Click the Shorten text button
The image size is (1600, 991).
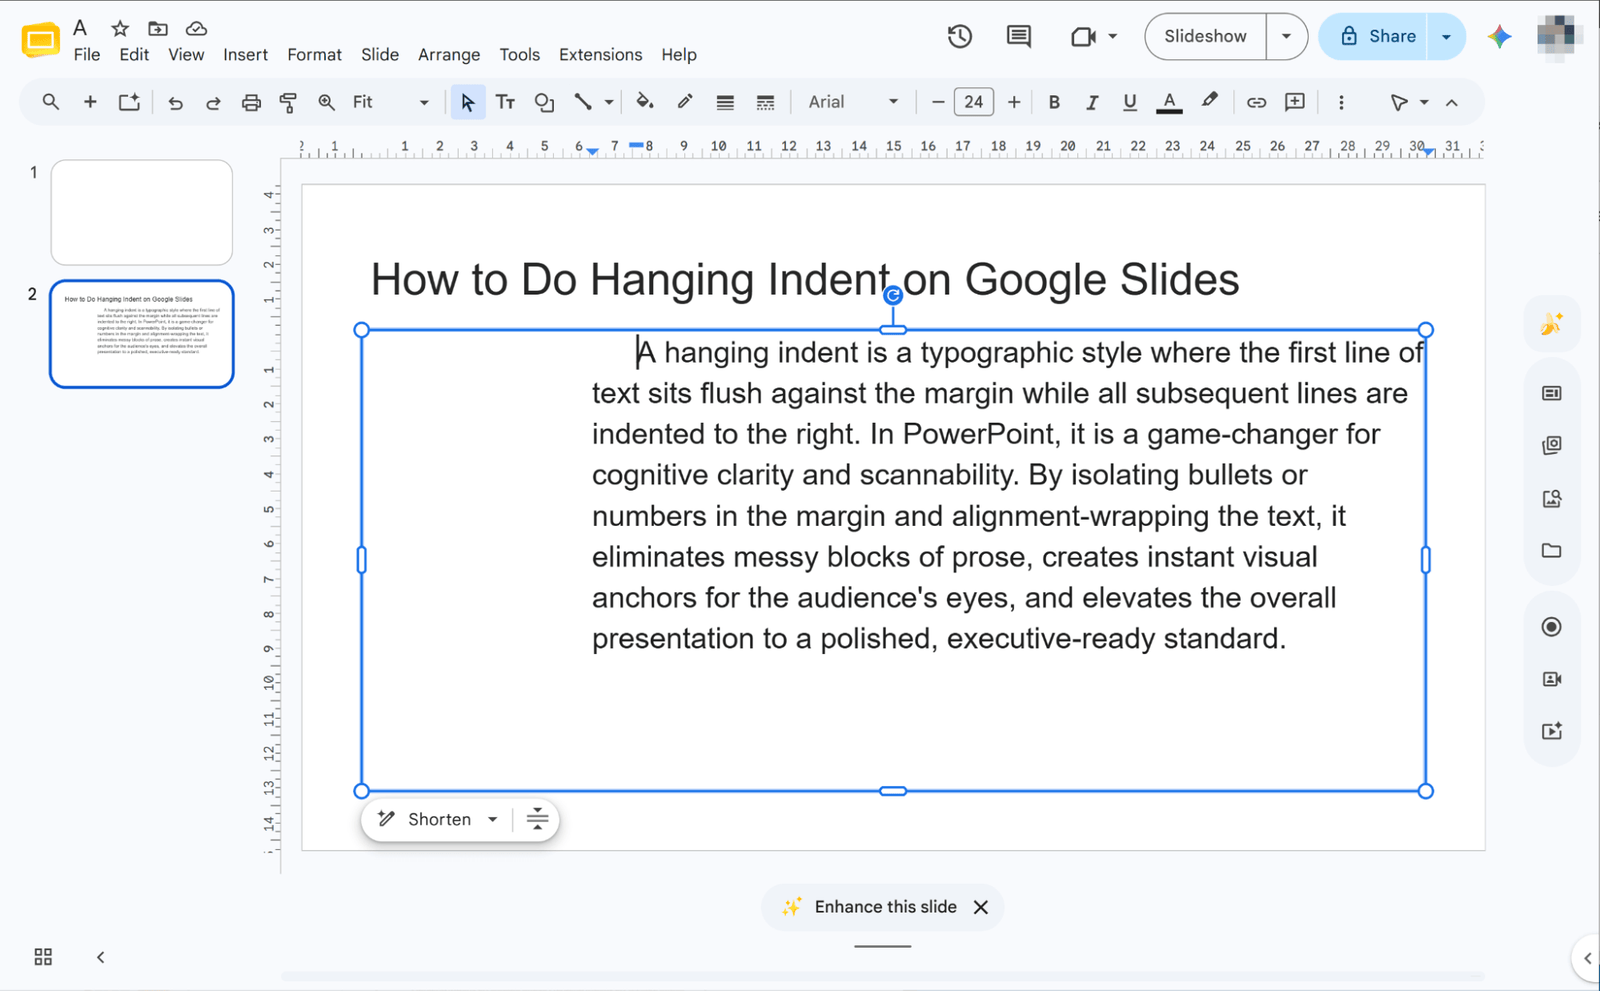coord(425,819)
